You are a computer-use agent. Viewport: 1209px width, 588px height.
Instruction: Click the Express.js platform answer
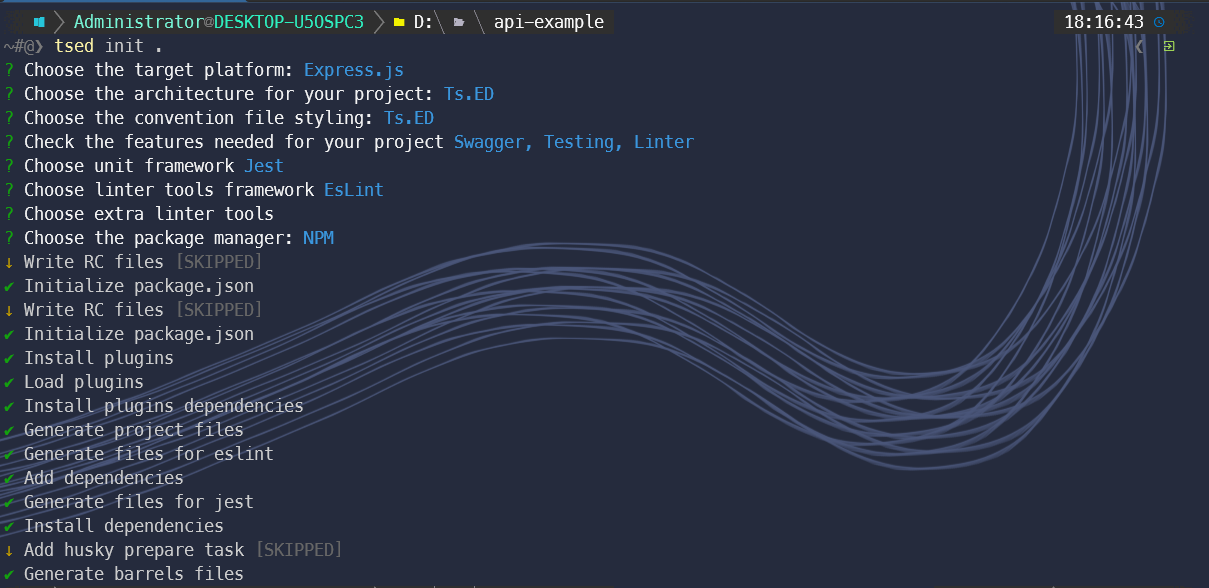[353, 70]
